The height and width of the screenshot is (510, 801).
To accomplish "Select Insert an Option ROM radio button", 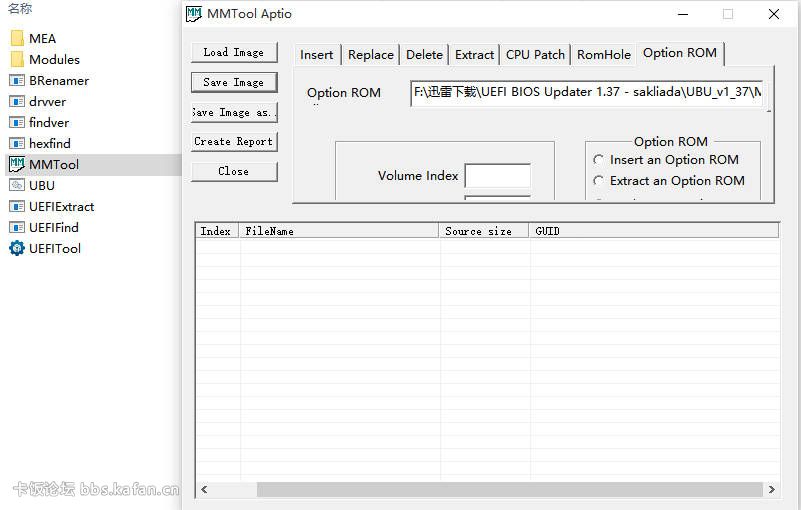I will tap(598, 160).
